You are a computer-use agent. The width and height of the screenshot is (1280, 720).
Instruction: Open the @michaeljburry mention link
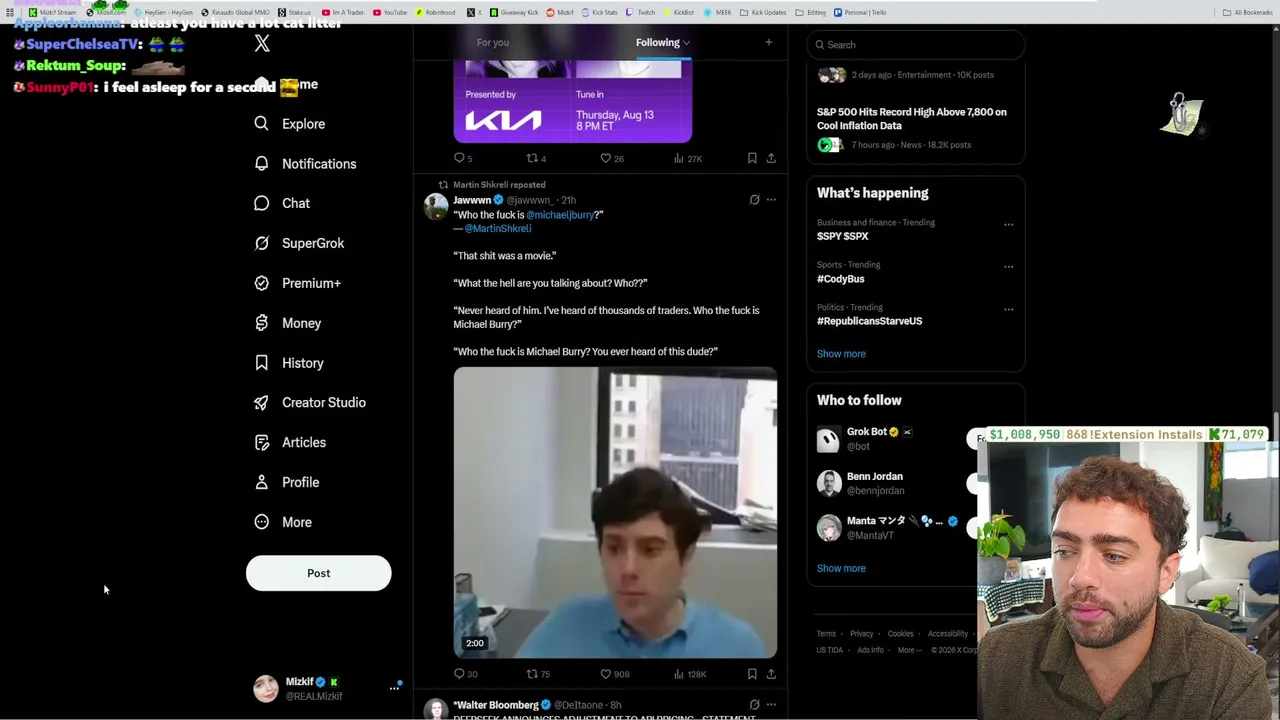point(561,215)
